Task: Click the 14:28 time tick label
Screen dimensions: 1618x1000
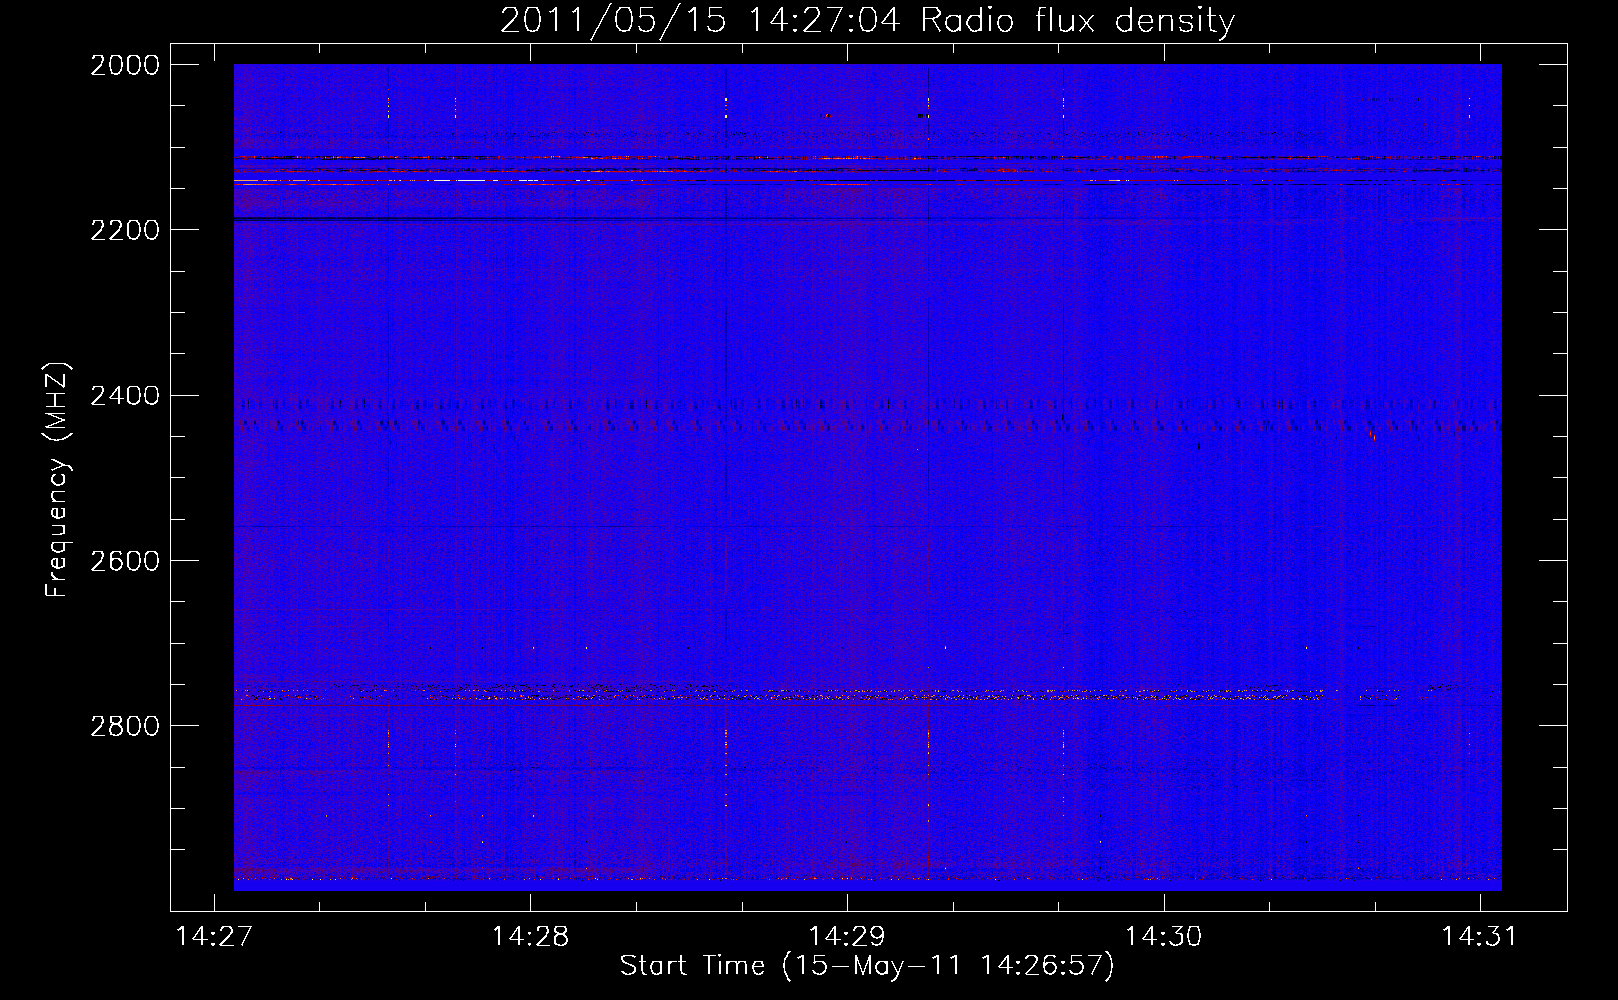Action: pos(530,937)
